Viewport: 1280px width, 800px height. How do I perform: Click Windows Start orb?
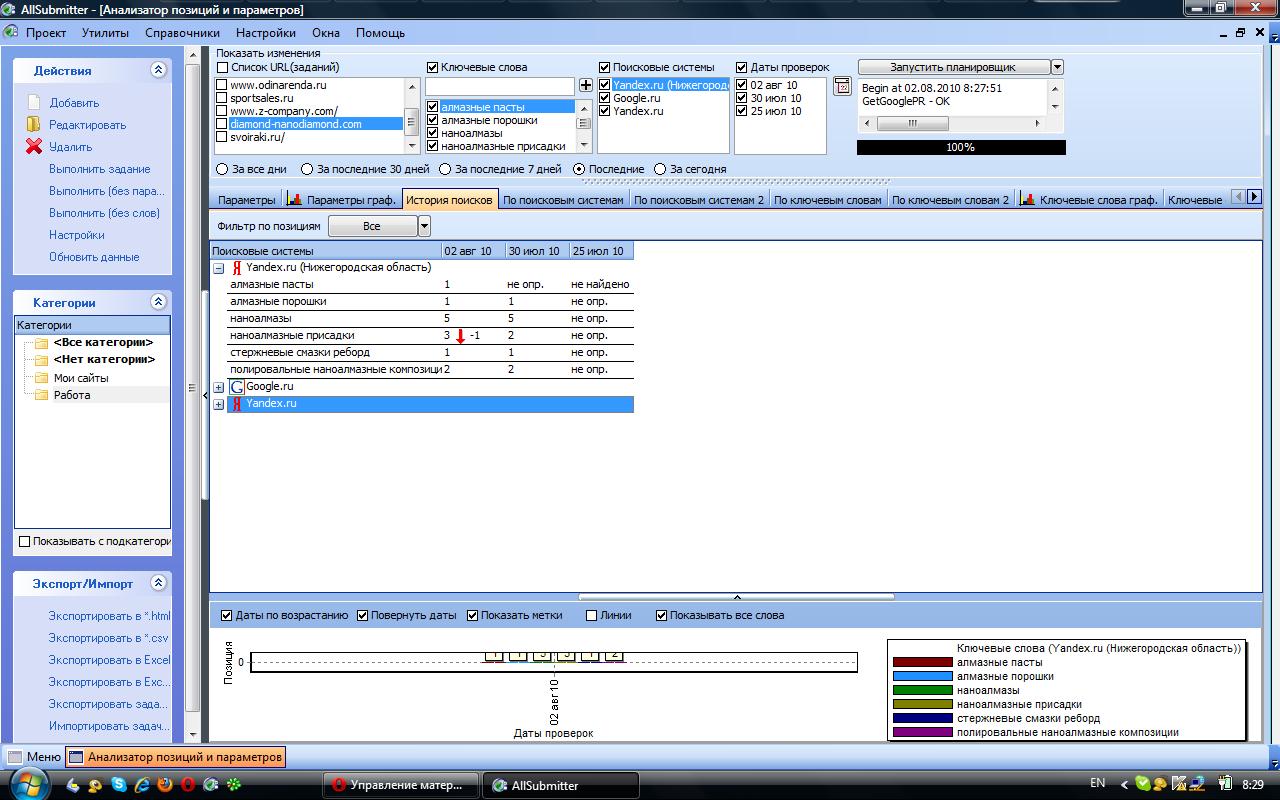tap(29, 784)
